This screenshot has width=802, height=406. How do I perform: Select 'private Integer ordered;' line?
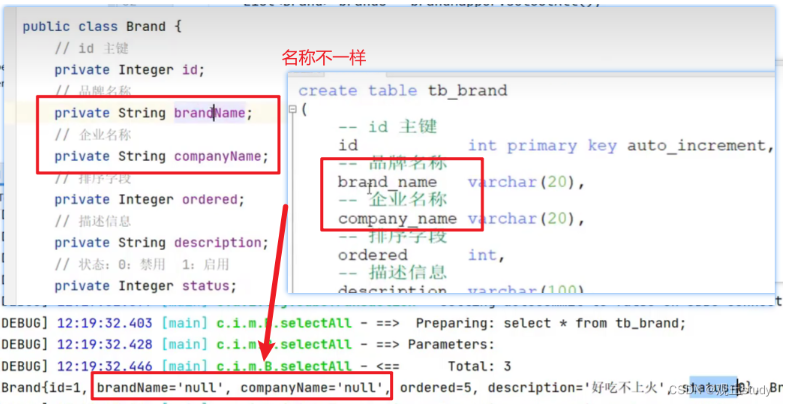click(x=149, y=199)
